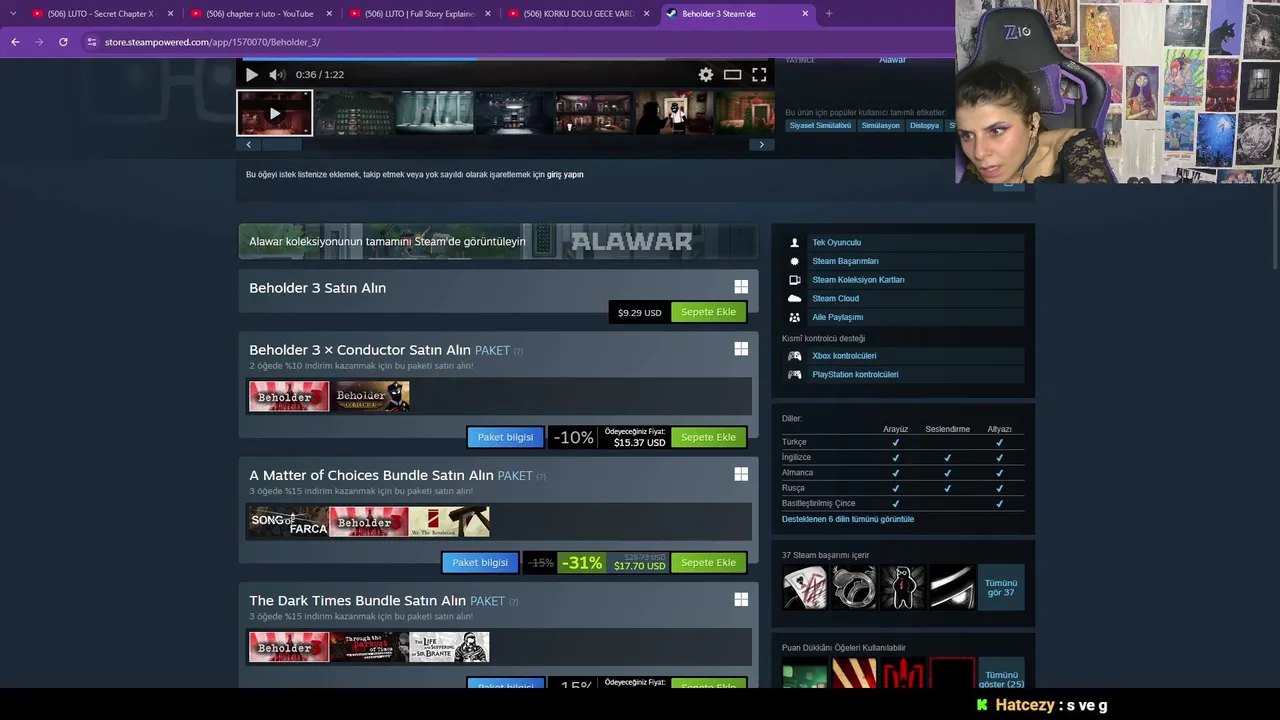
Task: Close the Beholder 3 Steam'de tab
Action: 805,14
